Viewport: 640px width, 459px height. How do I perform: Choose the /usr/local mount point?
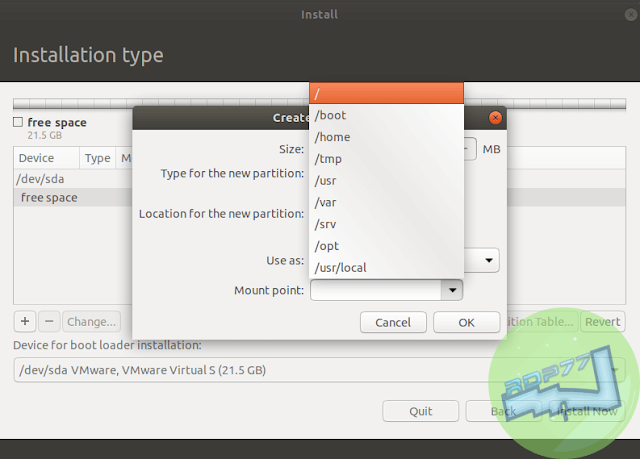point(386,268)
